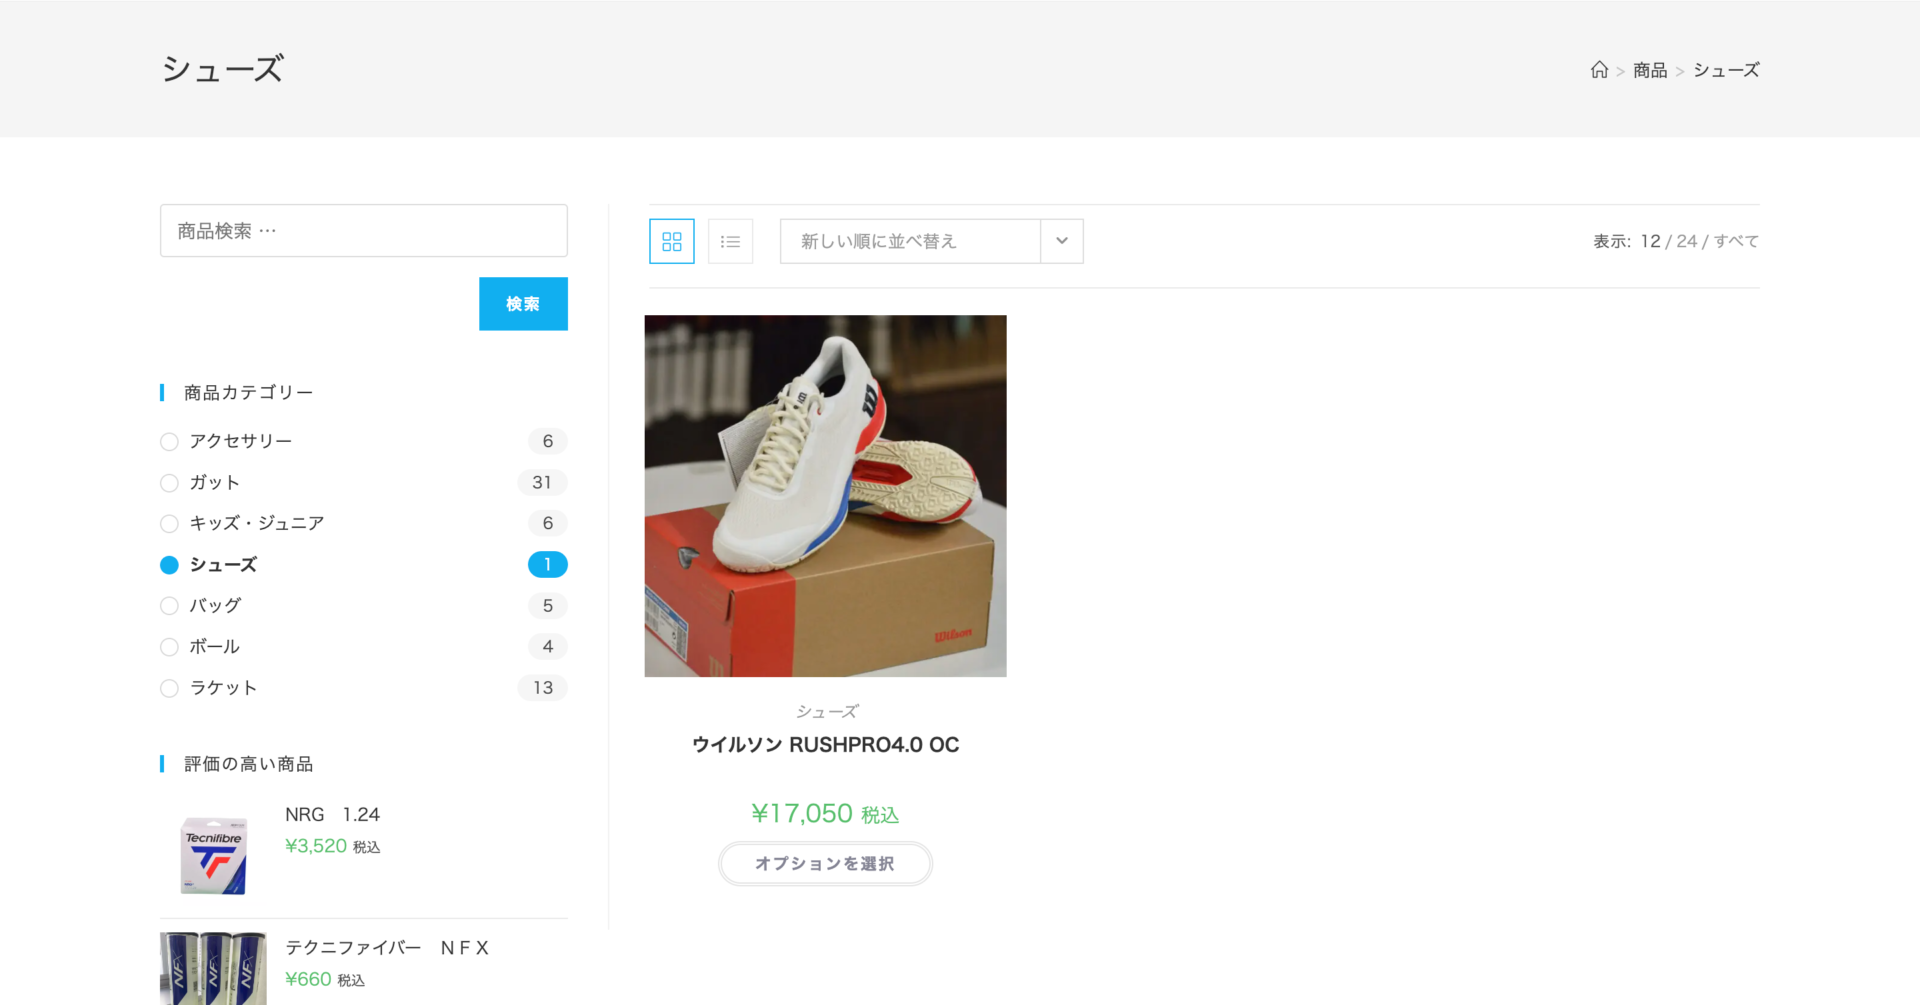Click the home icon in breadcrumb
The height and width of the screenshot is (1005, 1920).
[x=1599, y=70]
